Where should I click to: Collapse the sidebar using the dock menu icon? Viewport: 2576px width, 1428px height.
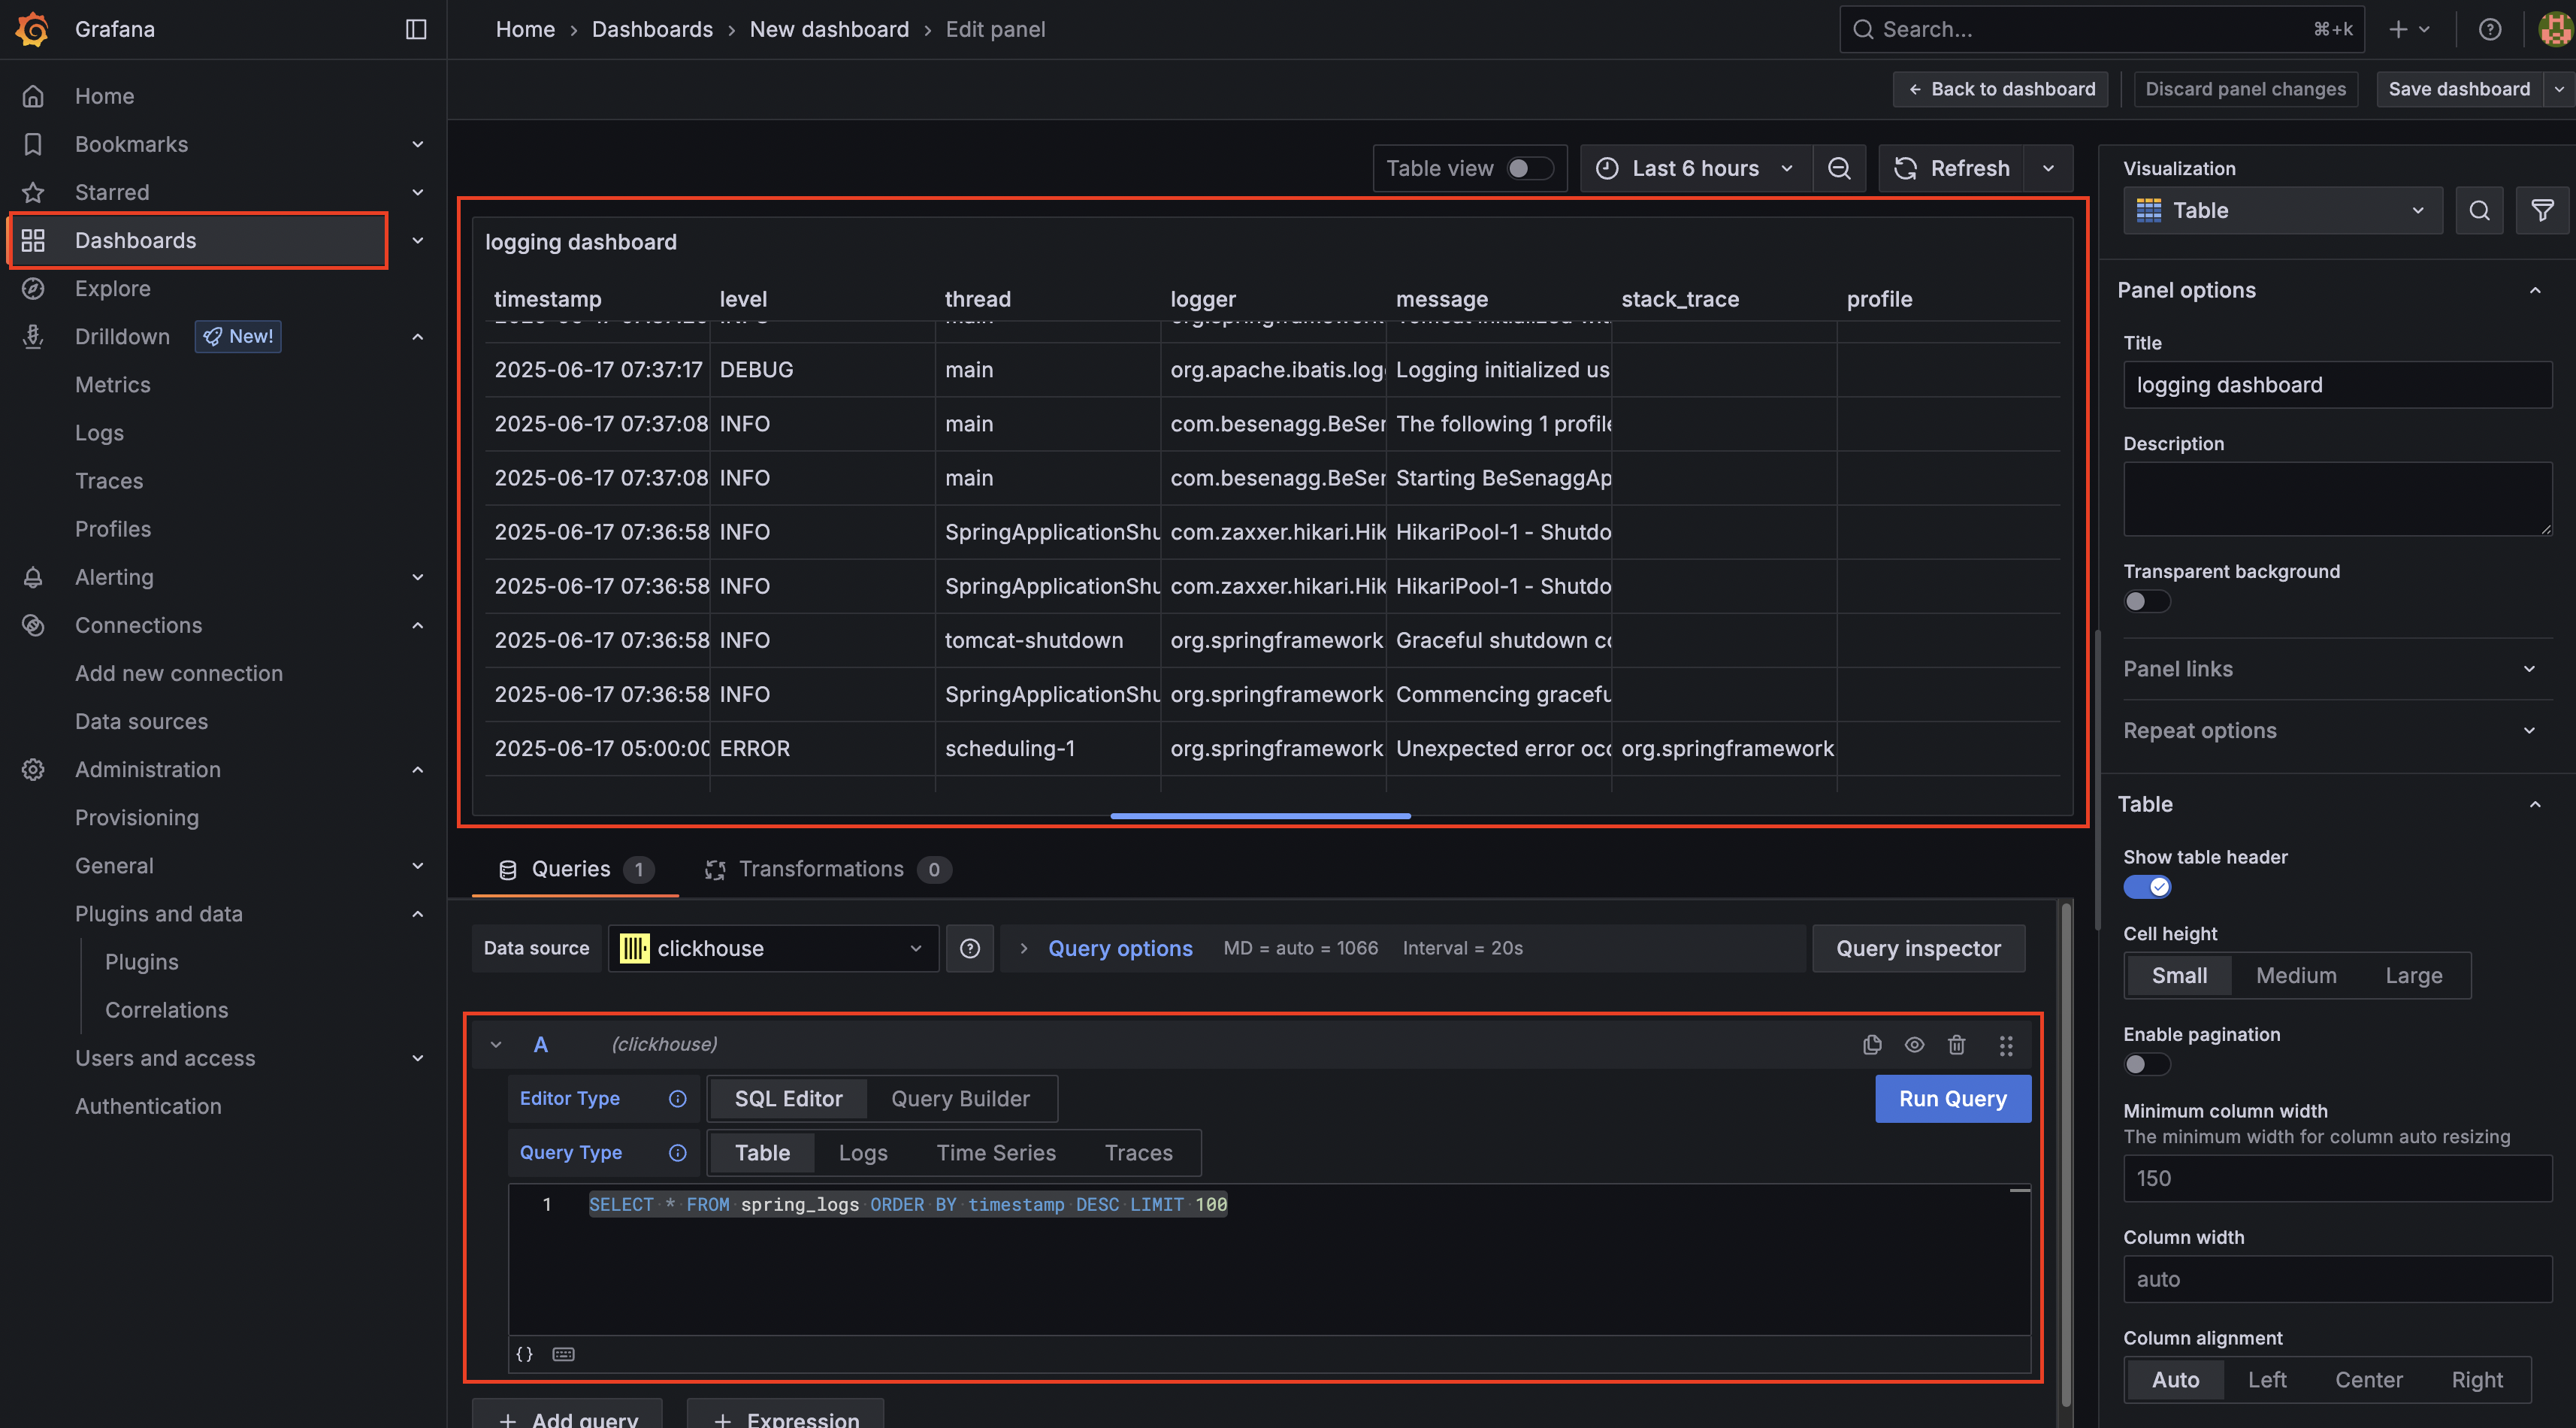click(x=416, y=29)
